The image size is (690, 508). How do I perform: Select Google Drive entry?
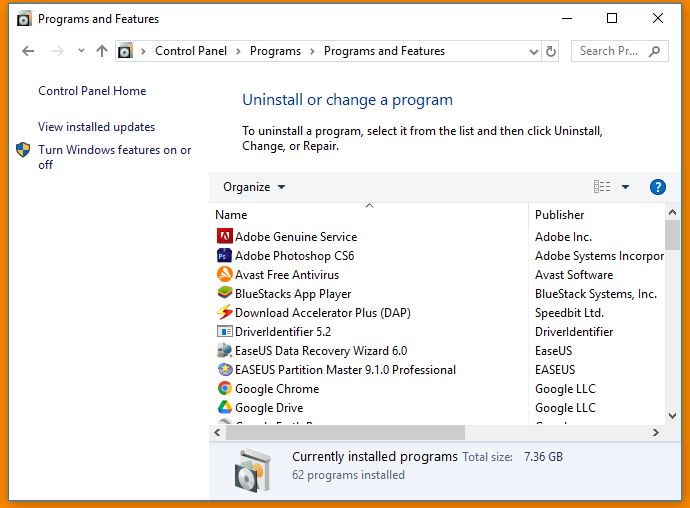pyautogui.click(x=269, y=408)
